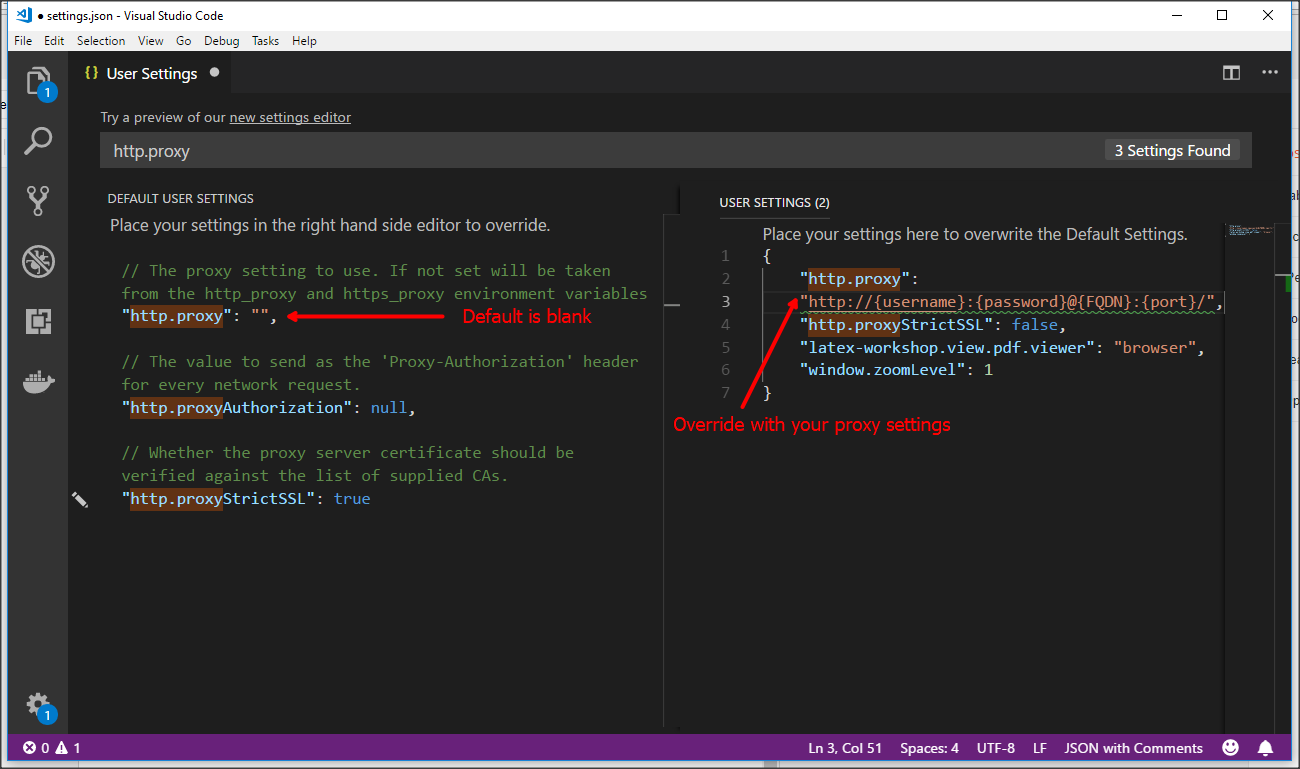
Task: Click the crossed-out bug activity bar icon
Action: point(38,261)
